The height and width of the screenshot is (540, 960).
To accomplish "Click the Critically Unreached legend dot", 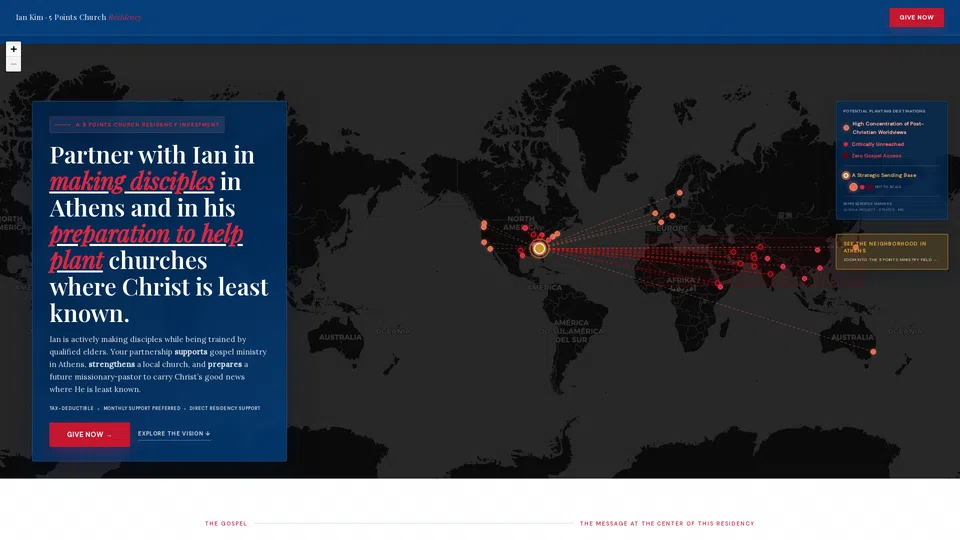I will click(x=846, y=144).
